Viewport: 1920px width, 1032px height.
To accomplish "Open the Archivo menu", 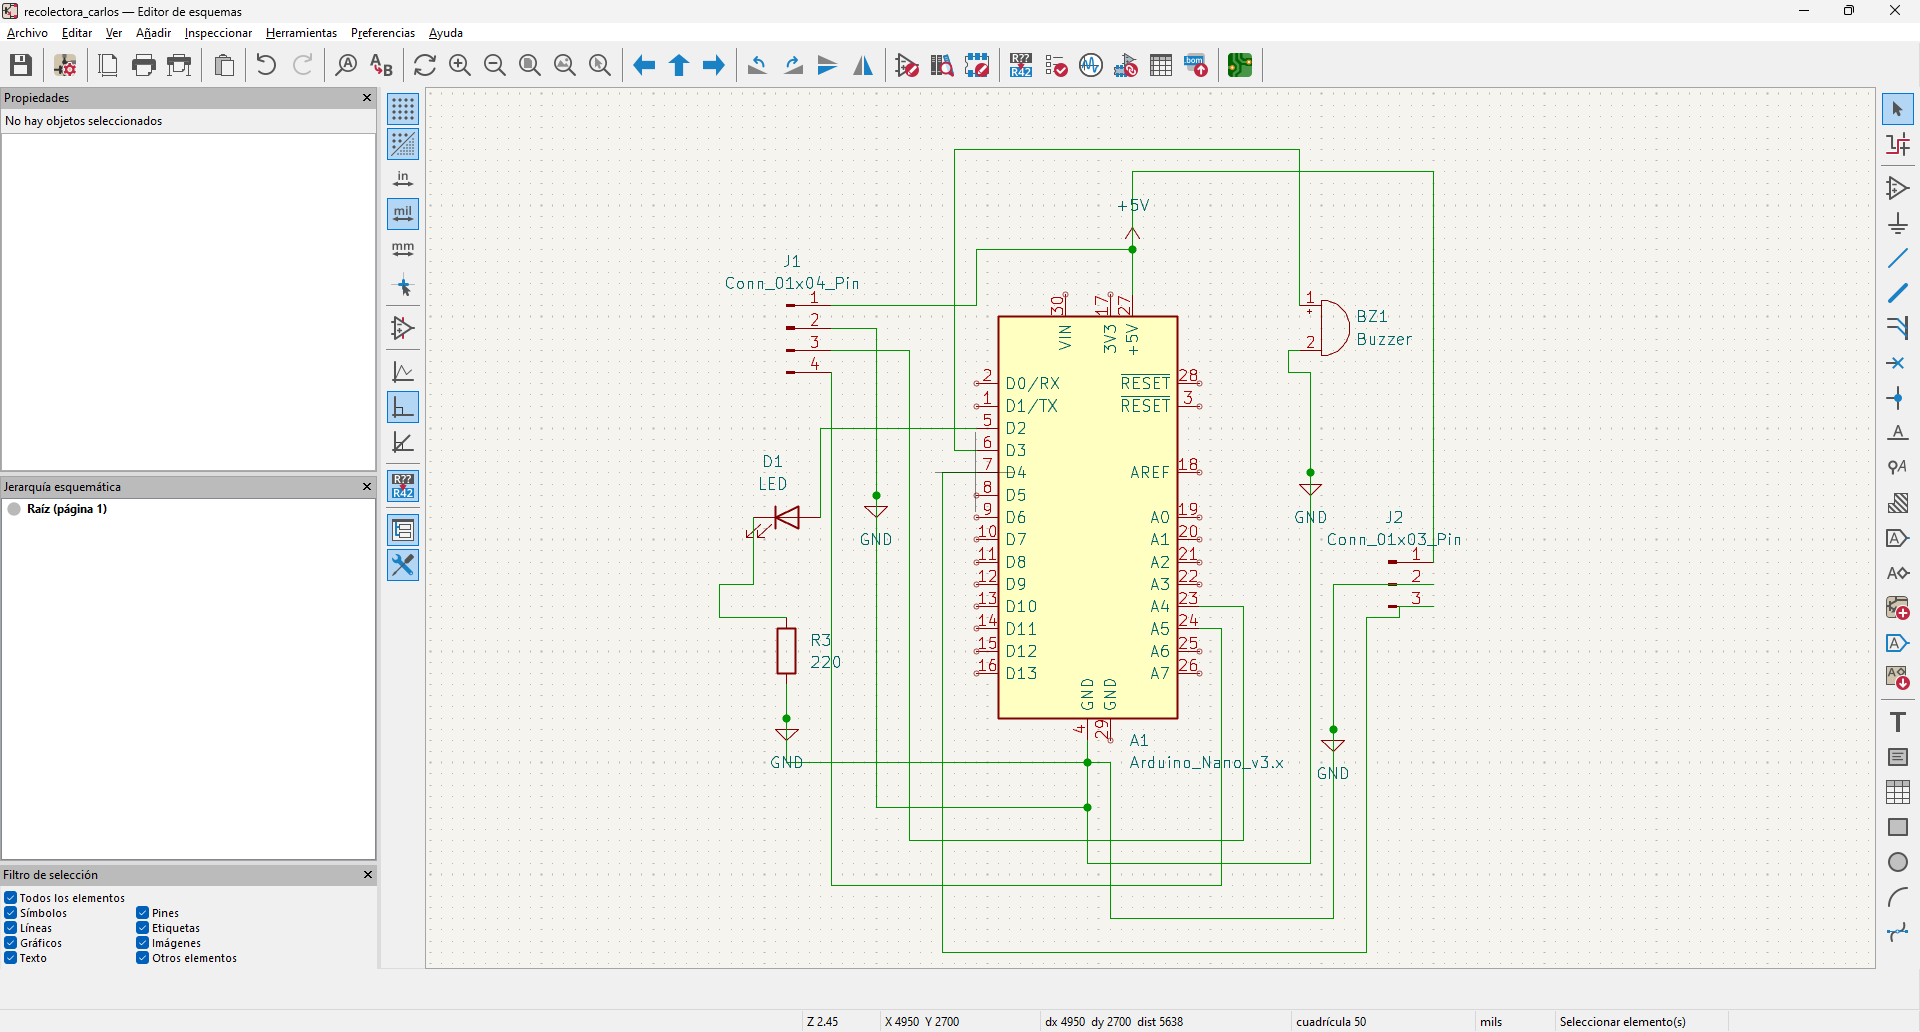I will tap(27, 33).
